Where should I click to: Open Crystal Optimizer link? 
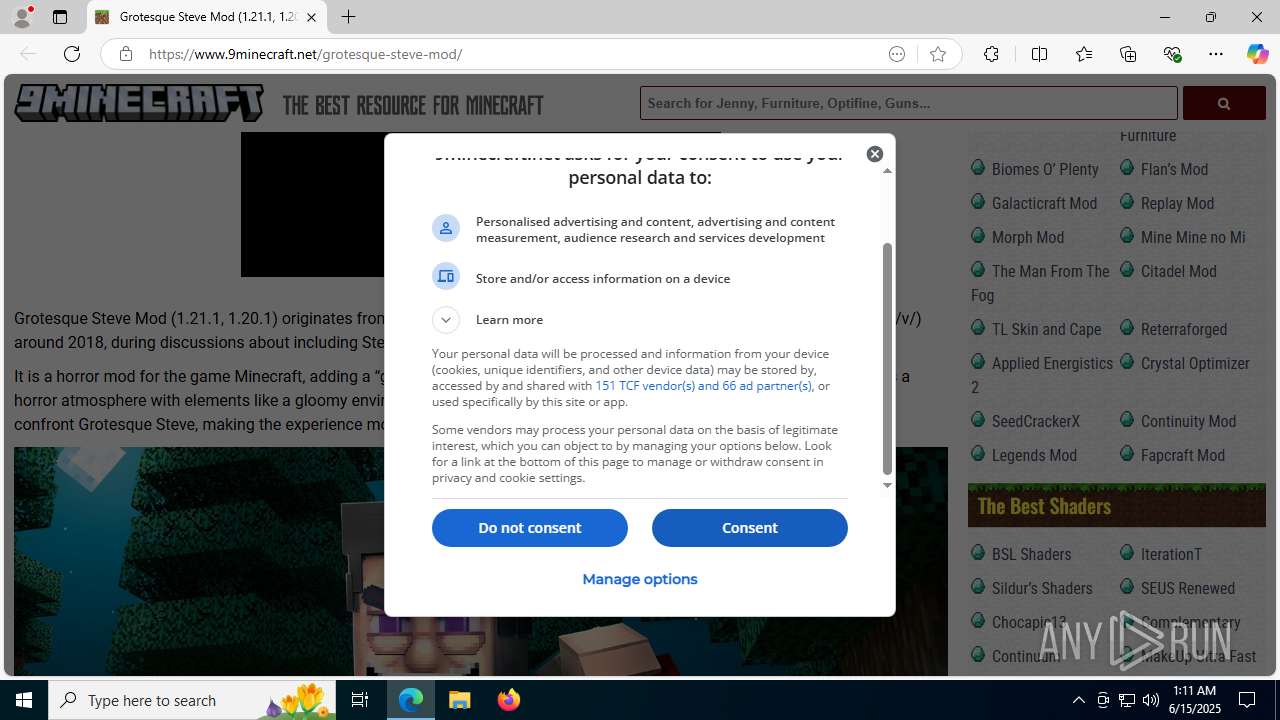click(x=1195, y=363)
